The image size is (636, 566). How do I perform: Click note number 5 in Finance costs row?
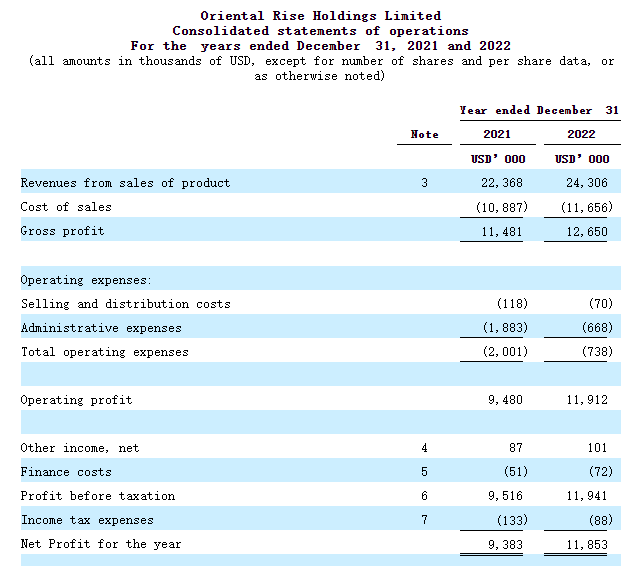tap(424, 472)
